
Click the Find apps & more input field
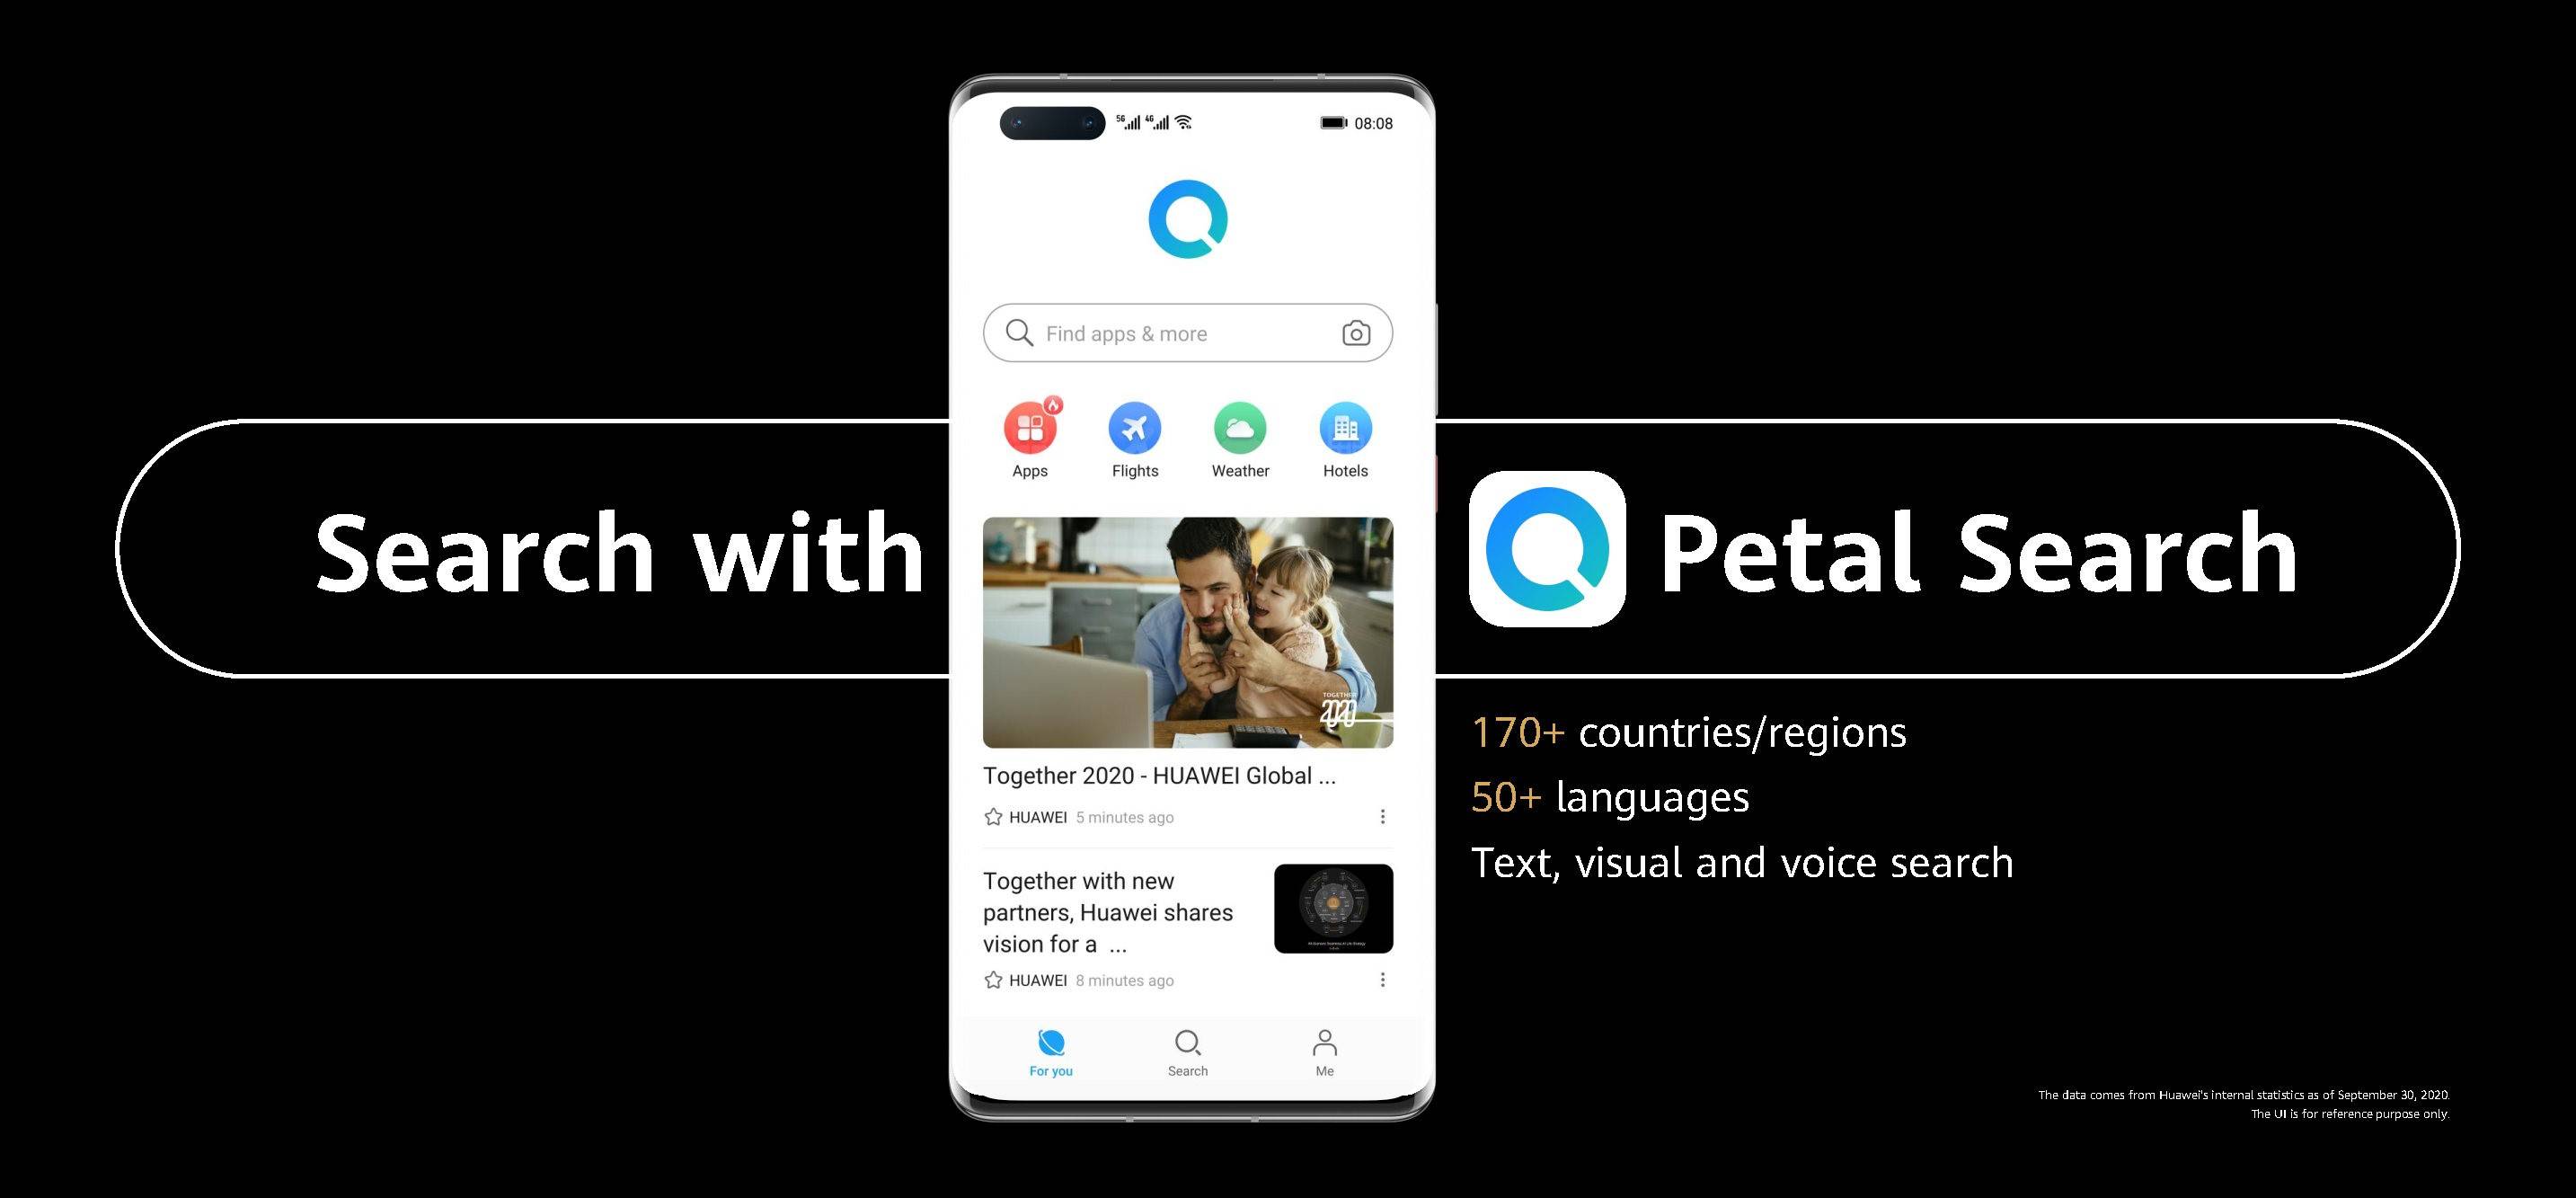tap(1188, 333)
